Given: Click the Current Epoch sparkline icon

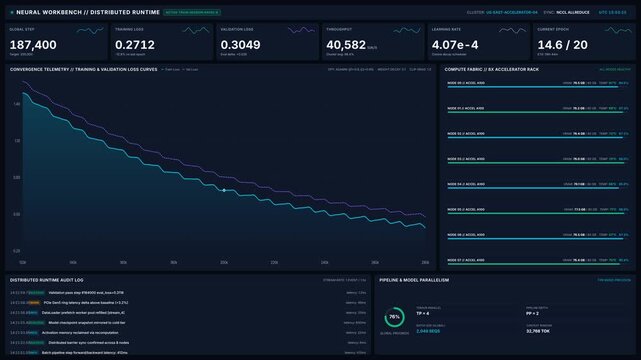Looking at the screenshot, I should (x=618, y=30).
